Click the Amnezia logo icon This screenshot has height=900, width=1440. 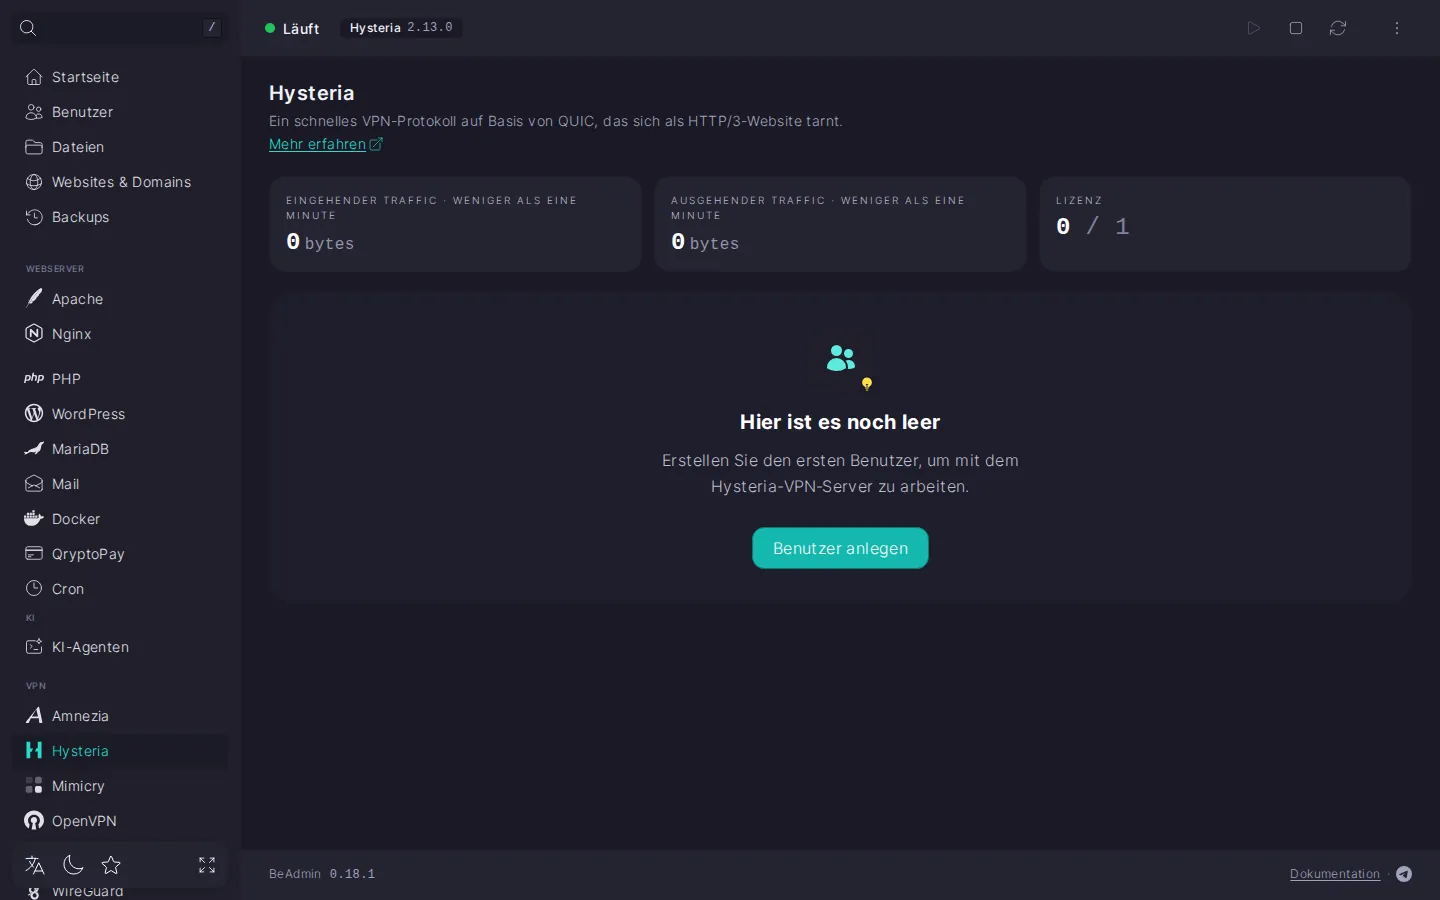click(34, 716)
